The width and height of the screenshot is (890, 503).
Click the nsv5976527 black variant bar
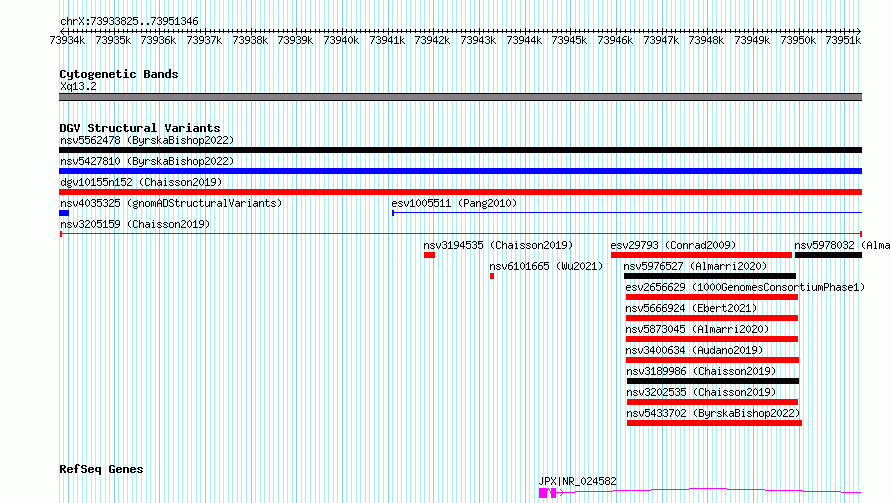[710, 276]
